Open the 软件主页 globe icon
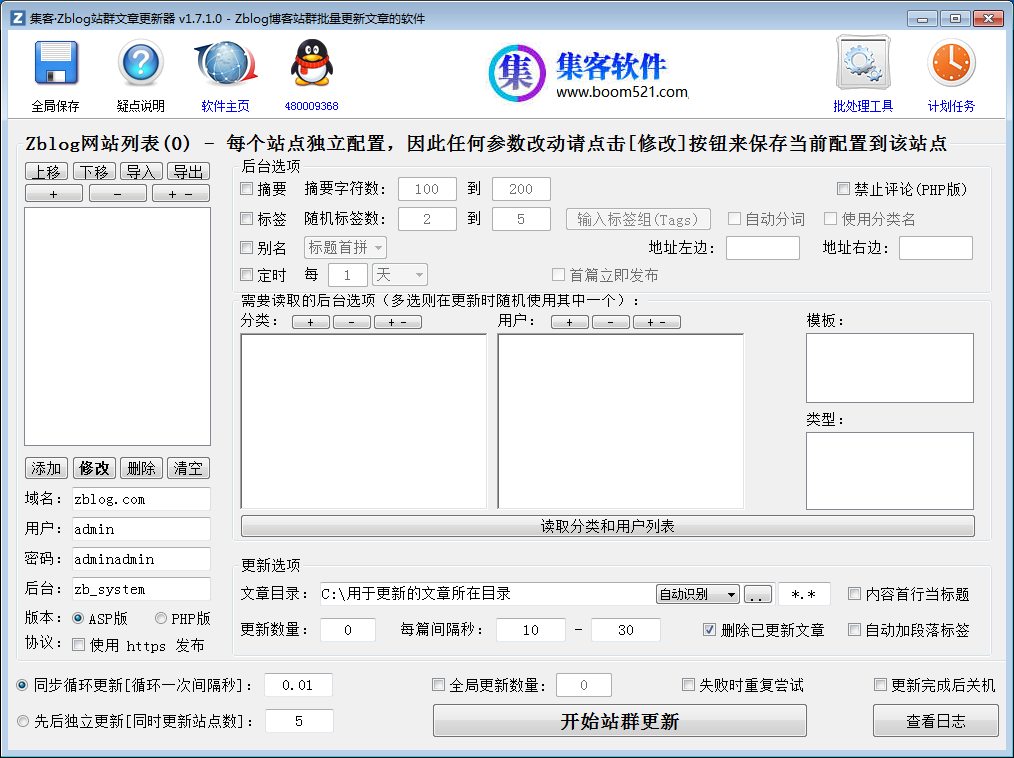Image resolution: width=1014 pixels, height=758 pixels. tap(226, 63)
